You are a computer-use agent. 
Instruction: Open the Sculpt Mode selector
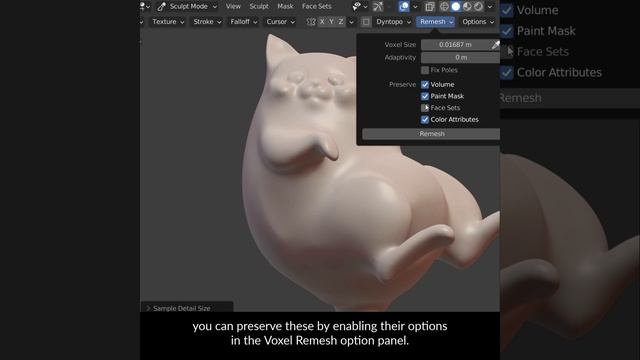coord(187,7)
